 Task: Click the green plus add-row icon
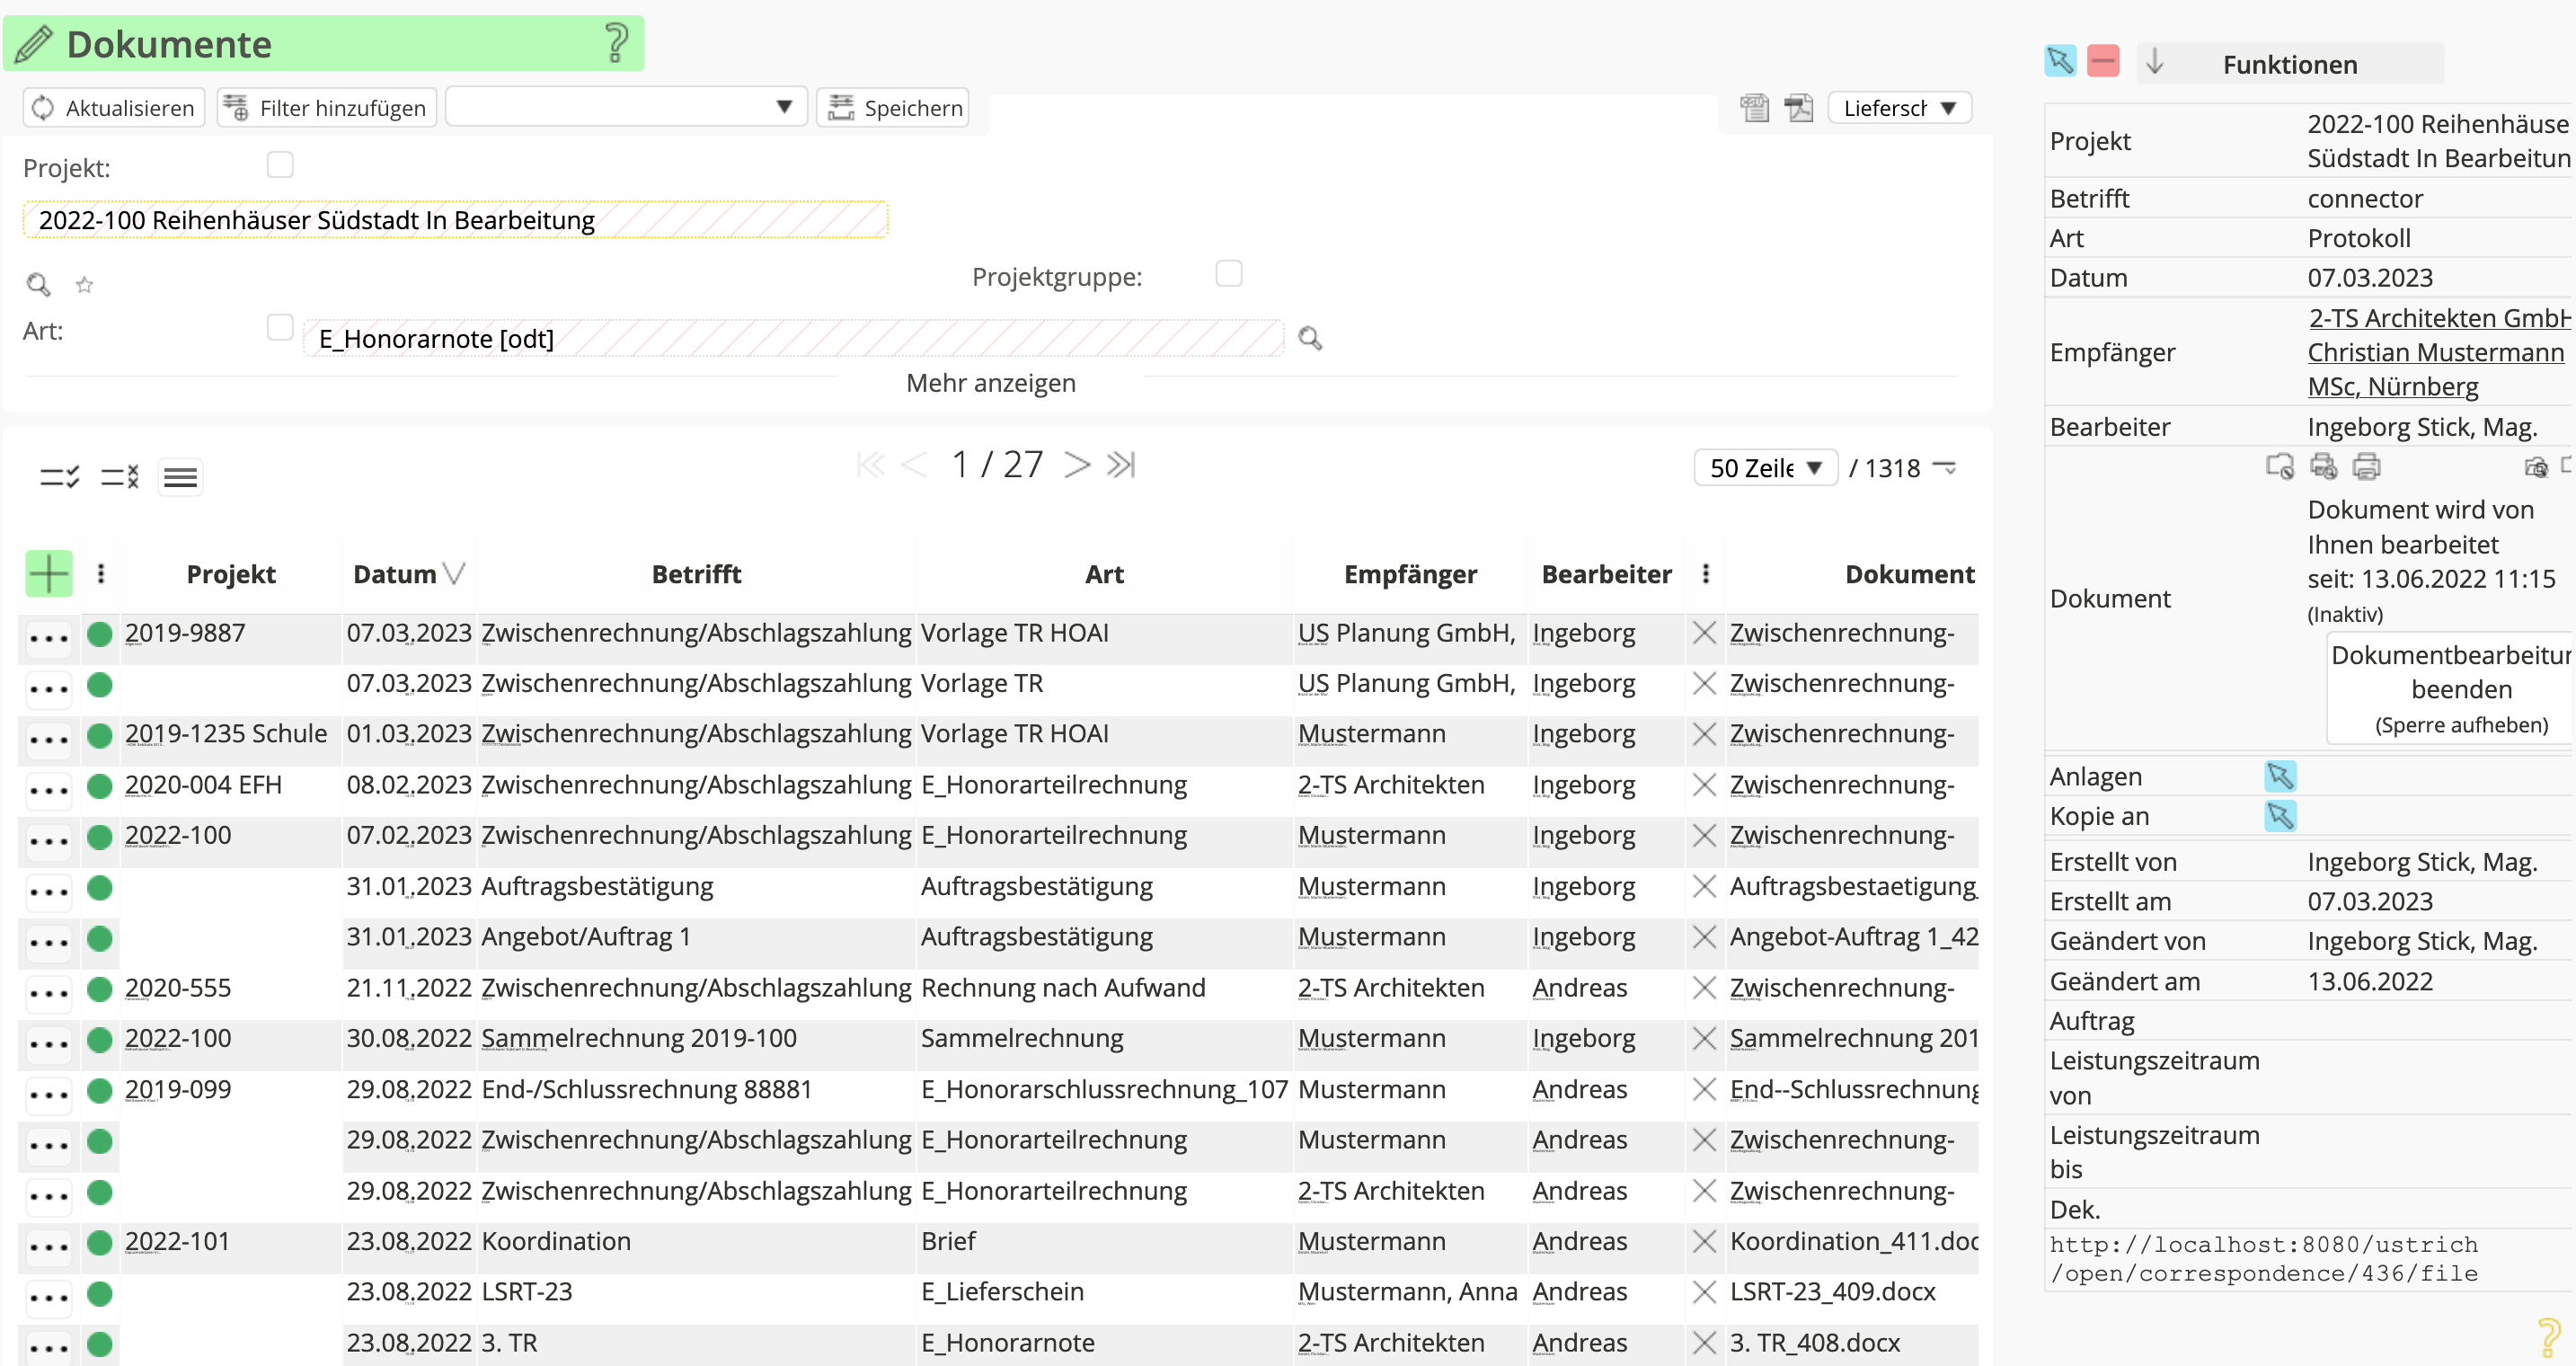pos(48,574)
